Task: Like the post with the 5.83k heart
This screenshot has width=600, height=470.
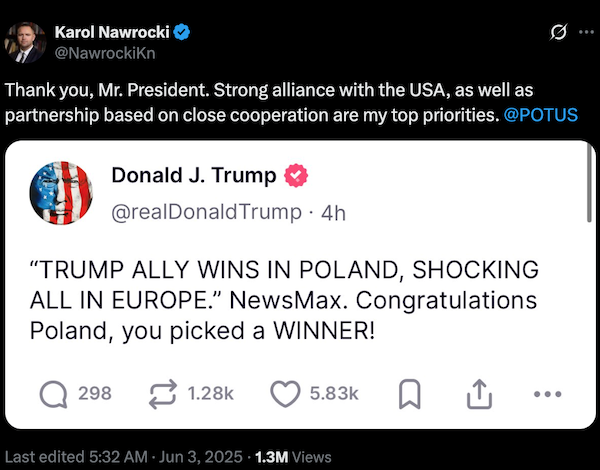Action: [286, 393]
